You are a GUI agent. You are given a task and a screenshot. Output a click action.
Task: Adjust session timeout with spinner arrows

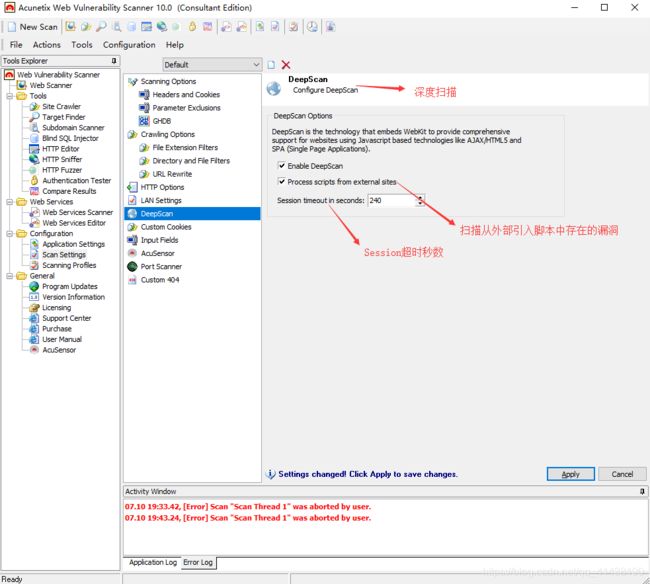click(x=420, y=200)
